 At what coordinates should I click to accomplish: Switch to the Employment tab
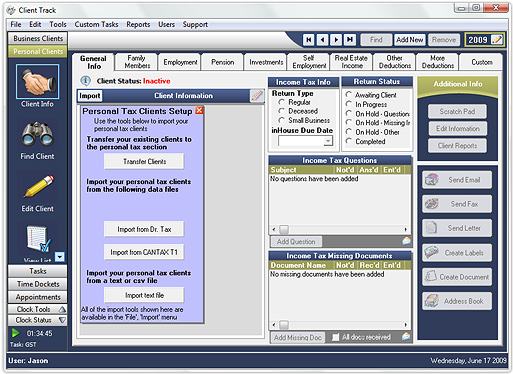tap(180, 62)
